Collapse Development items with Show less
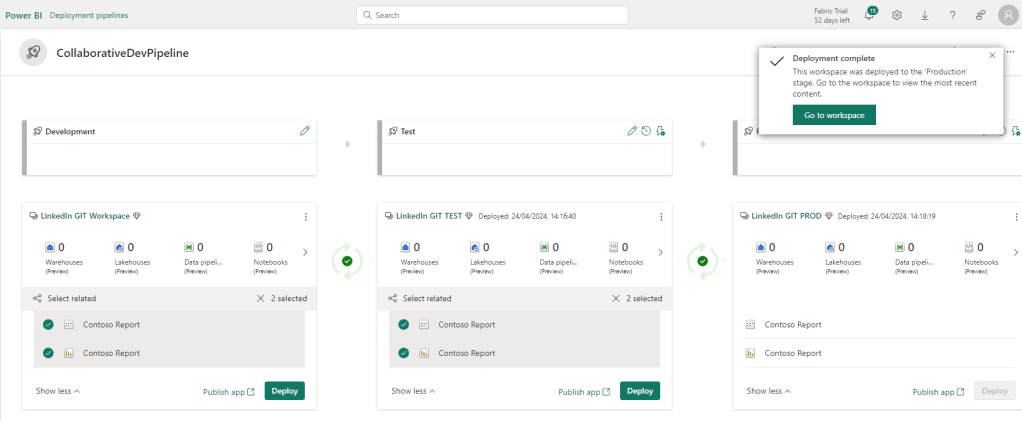The width and height of the screenshot is (1022, 421). click(57, 391)
